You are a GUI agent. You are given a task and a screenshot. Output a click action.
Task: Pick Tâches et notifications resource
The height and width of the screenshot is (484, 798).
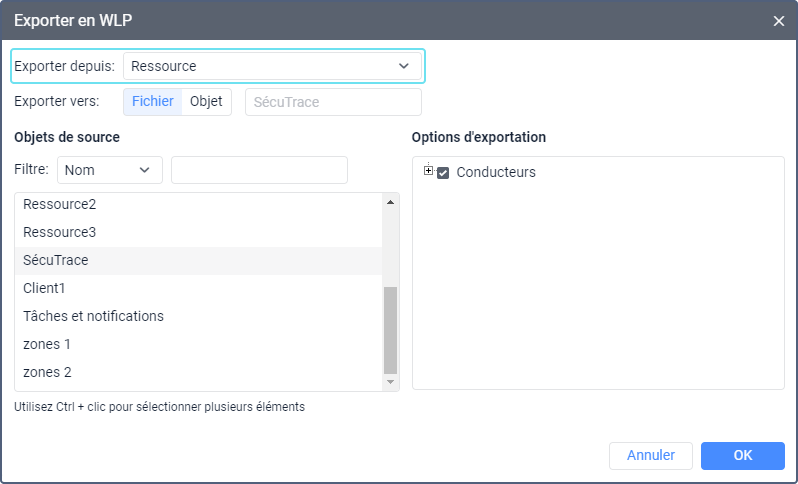93,316
